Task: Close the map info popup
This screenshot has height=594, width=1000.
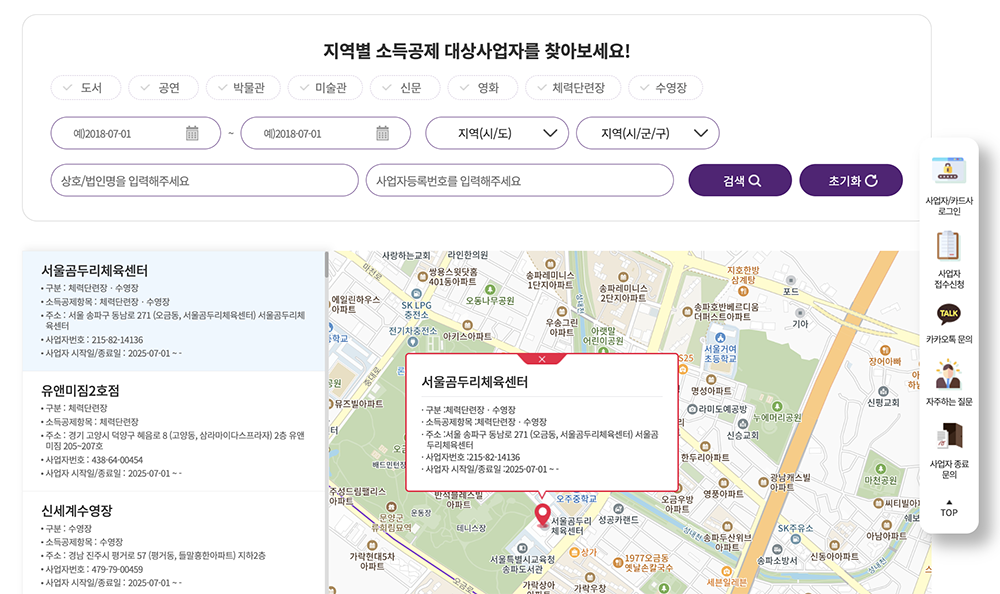Action: (542, 359)
